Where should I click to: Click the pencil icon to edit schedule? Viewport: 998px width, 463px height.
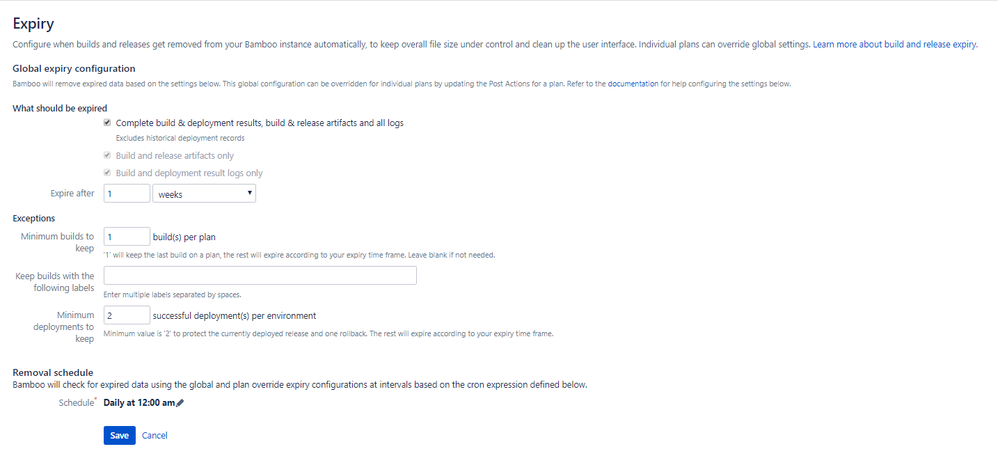click(179, 403)
